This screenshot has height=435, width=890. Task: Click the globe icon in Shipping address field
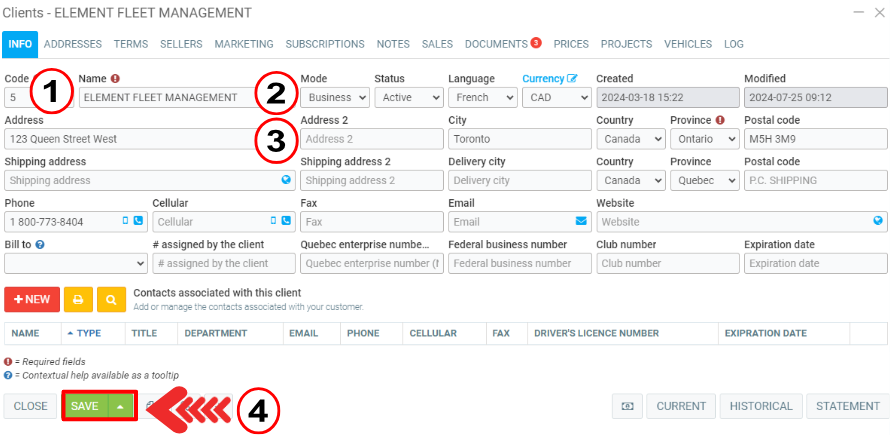pos(286,180)
